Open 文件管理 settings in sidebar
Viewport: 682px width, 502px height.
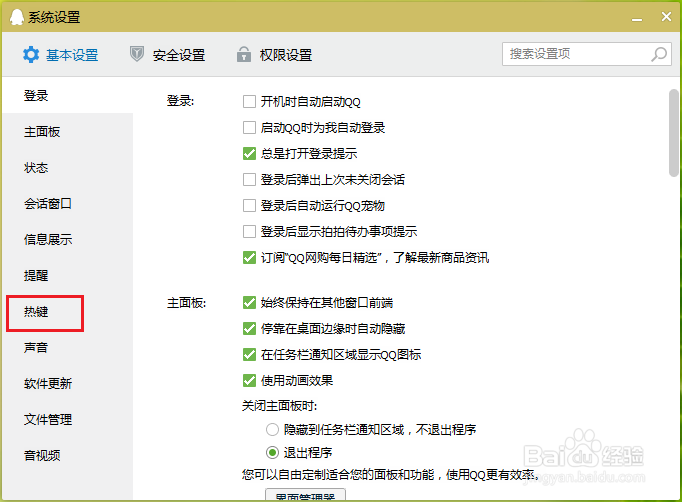tap(67, 419)
